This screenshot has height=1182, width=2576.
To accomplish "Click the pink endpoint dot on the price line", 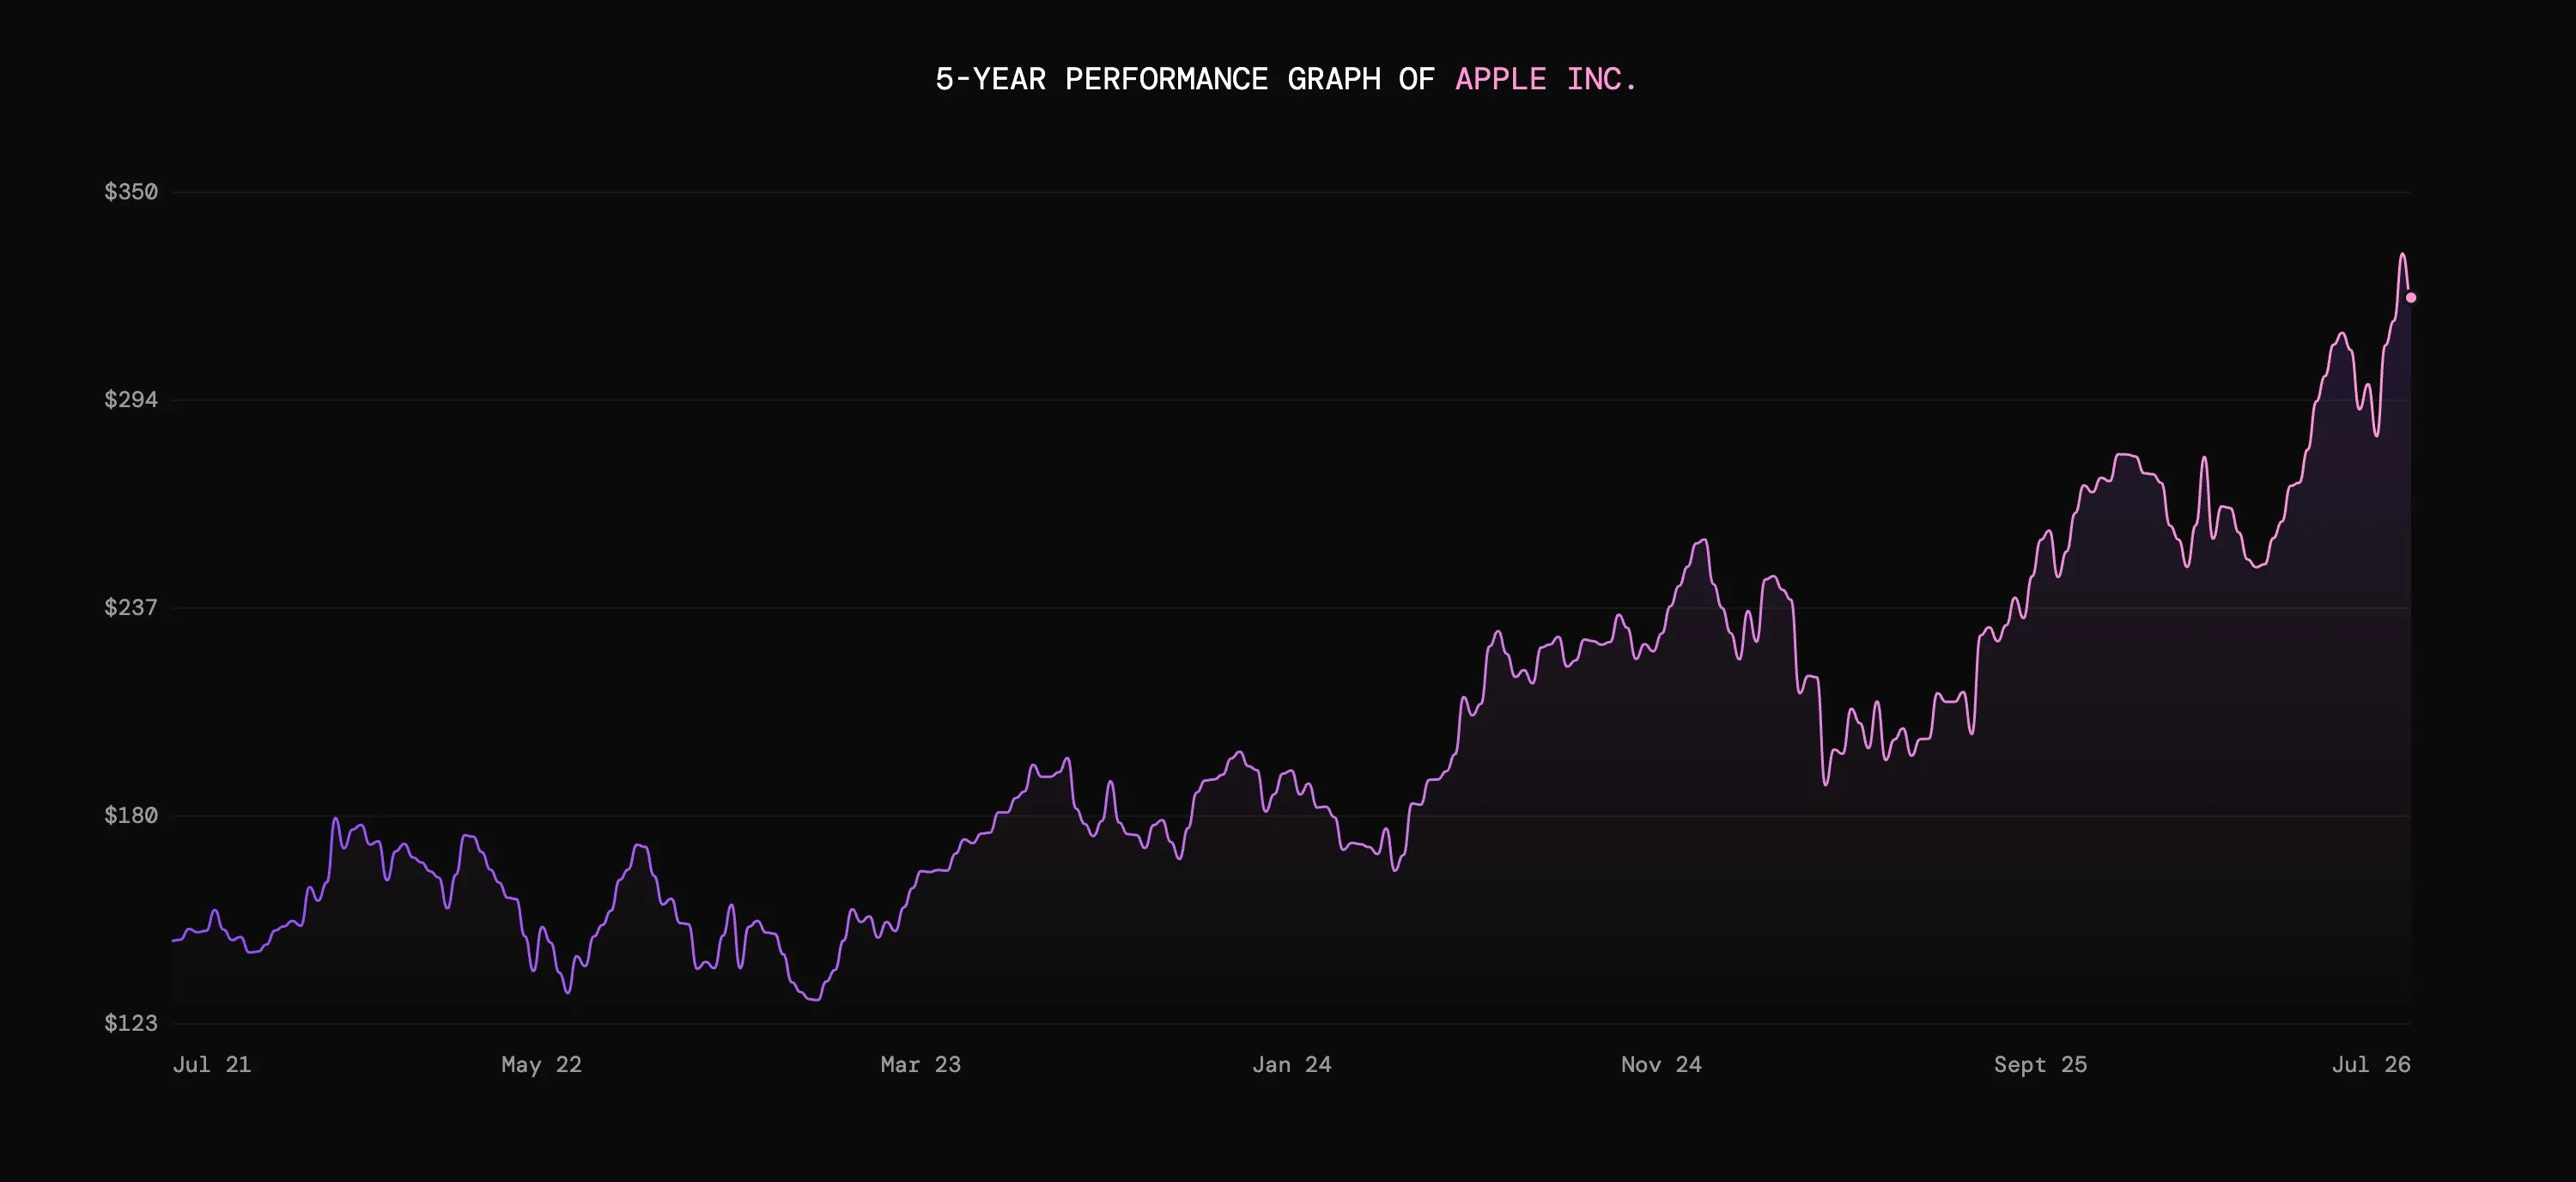I will click(x=2411, y=298).
